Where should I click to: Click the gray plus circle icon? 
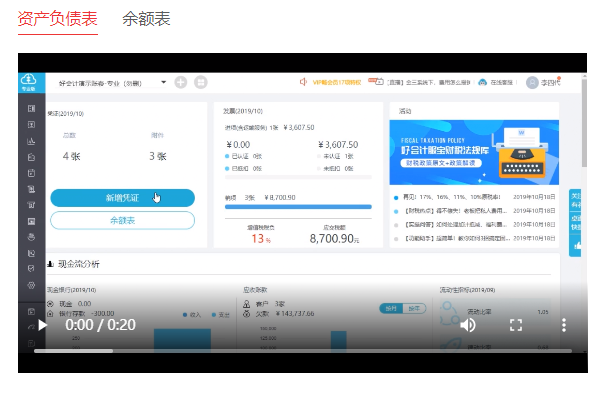(x=181, y=82)
